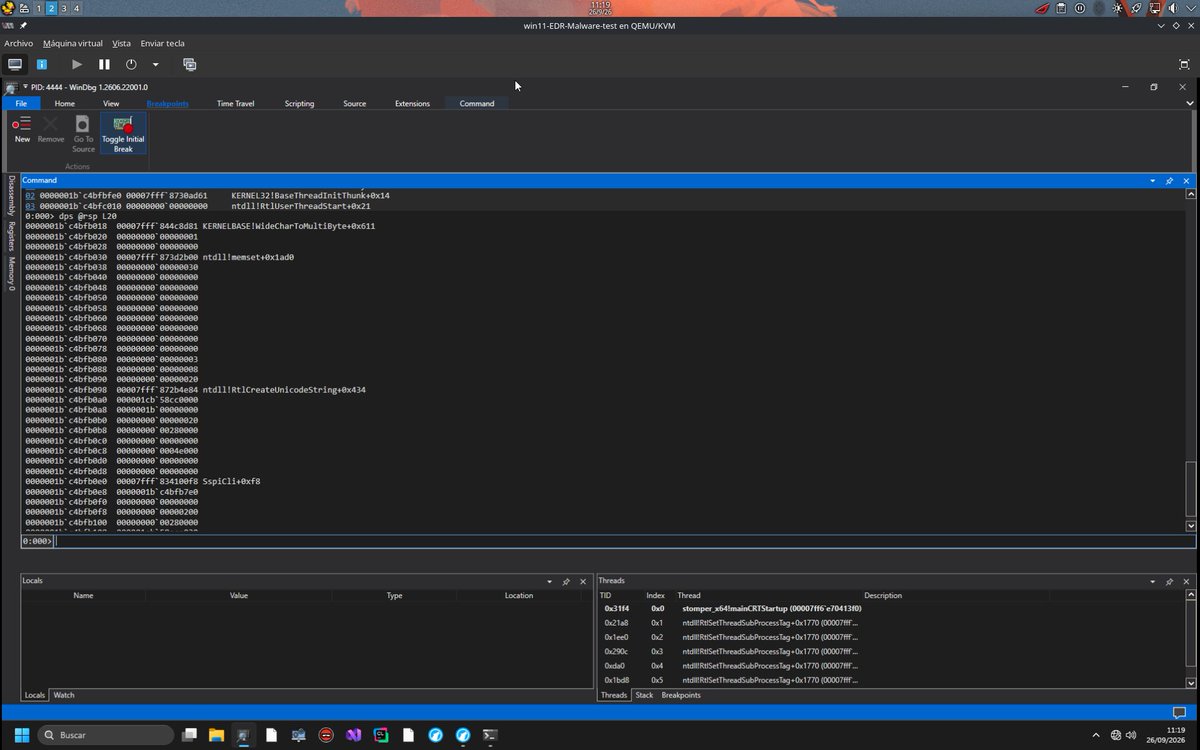Close the Command window pane
This screenshot has height=750, width=1200.
[x=1187, y=180]
